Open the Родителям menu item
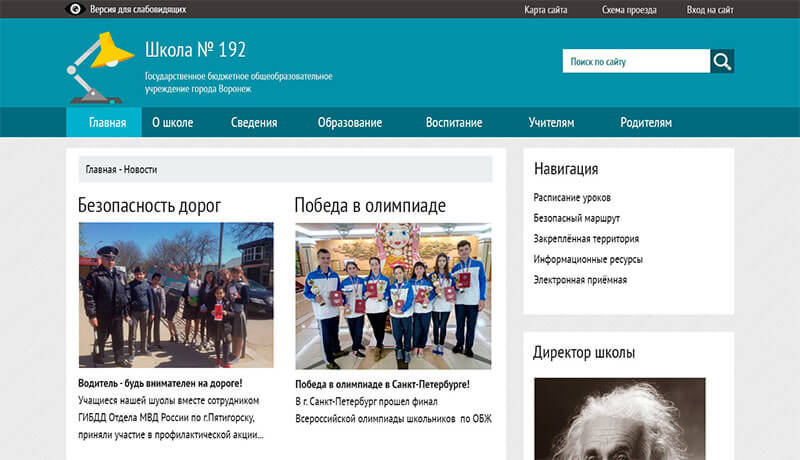800x460 pixels. click(x=645, y=123)
